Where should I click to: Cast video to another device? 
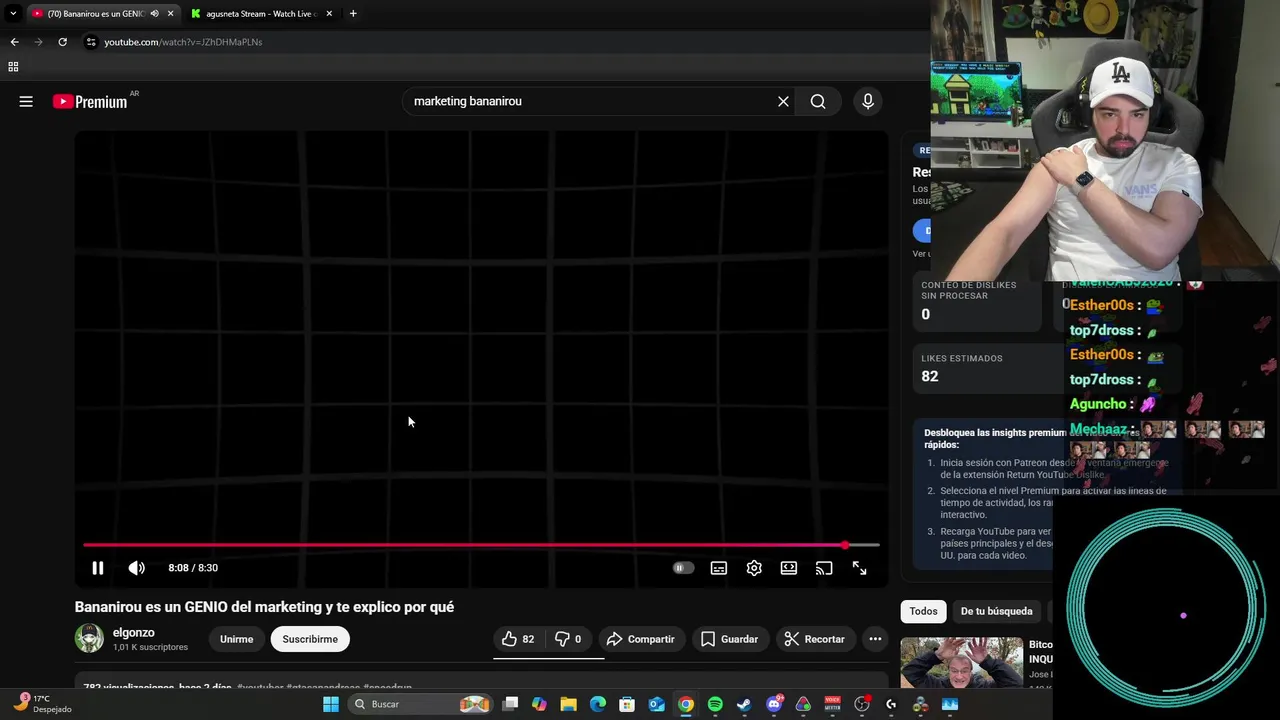pyautogui.click(x=824, y=568)
